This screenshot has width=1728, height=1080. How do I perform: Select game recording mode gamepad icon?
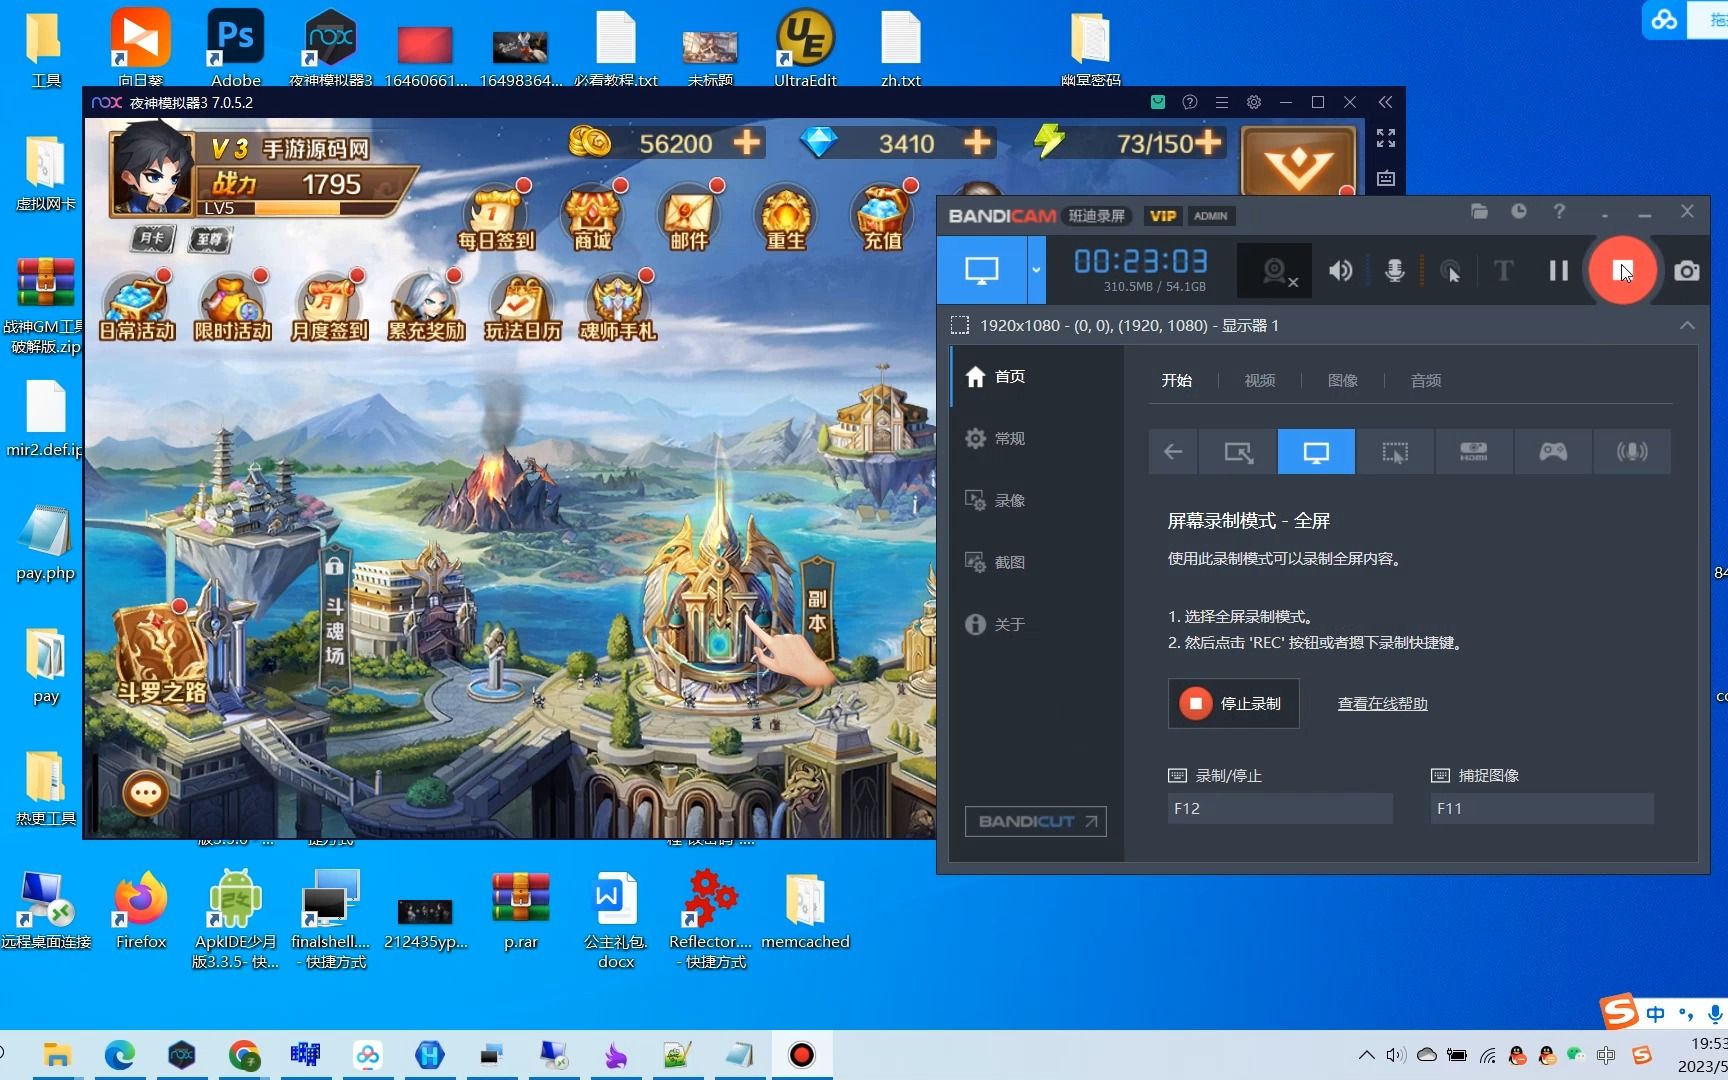click(1552, 452)
